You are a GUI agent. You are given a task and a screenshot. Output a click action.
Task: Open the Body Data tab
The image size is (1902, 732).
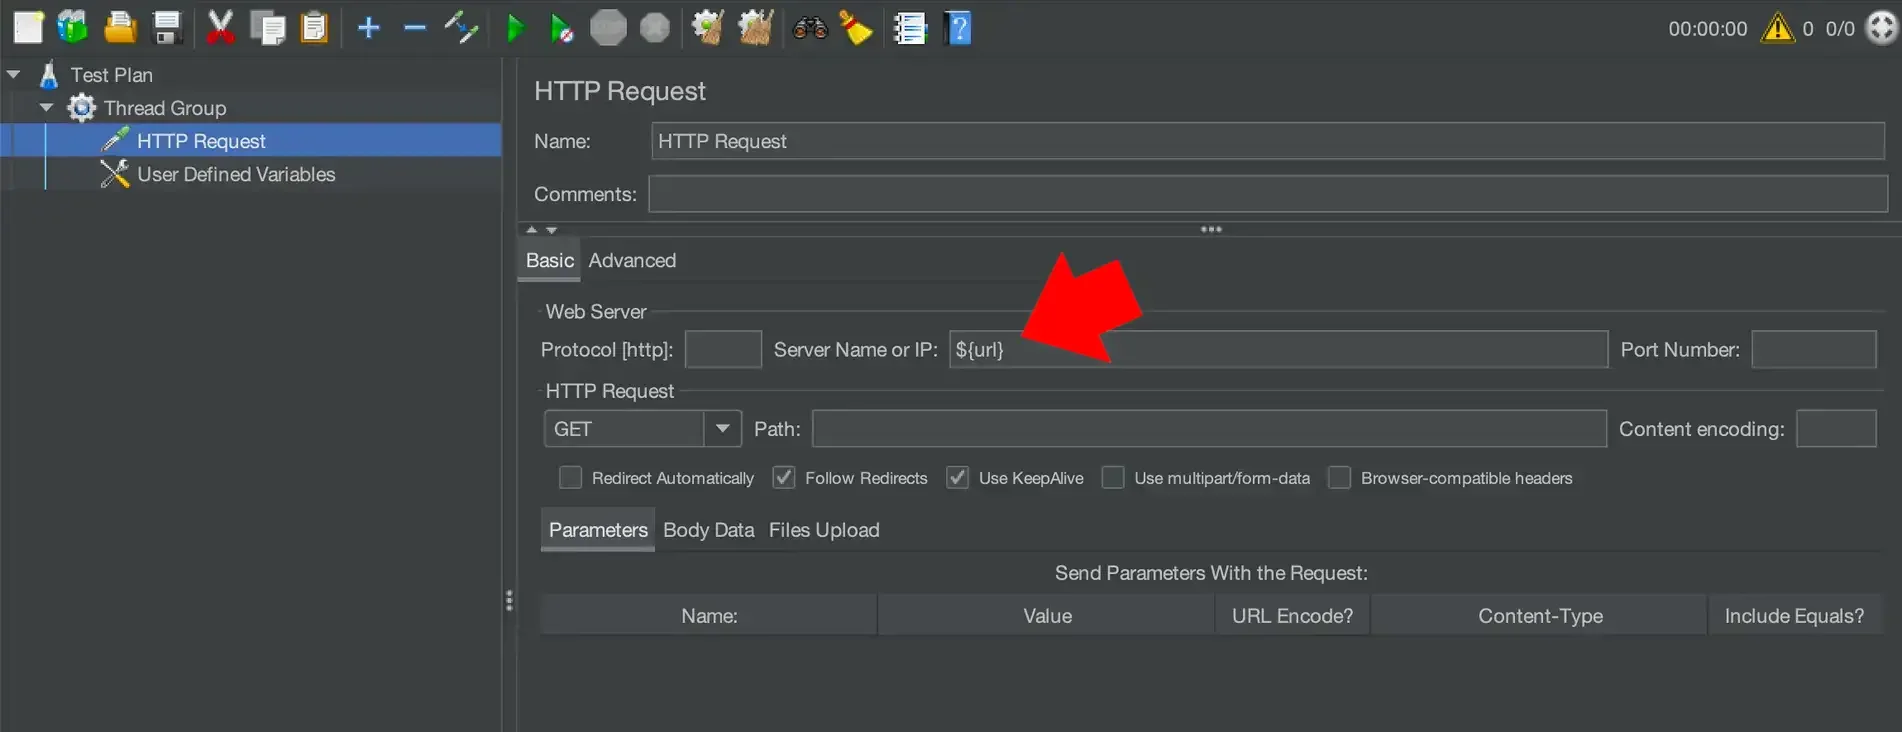click(x=708, y=530)
